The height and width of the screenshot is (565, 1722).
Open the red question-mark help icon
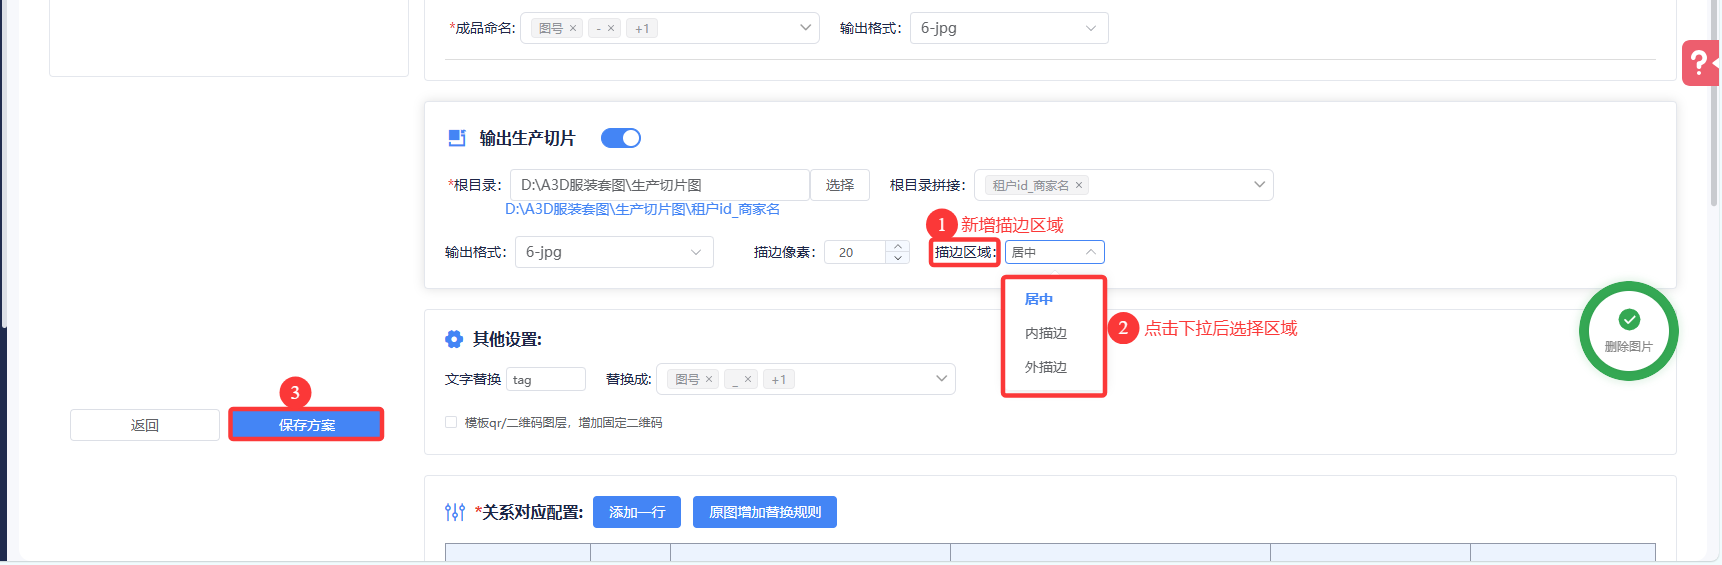tap(1700, 63)
